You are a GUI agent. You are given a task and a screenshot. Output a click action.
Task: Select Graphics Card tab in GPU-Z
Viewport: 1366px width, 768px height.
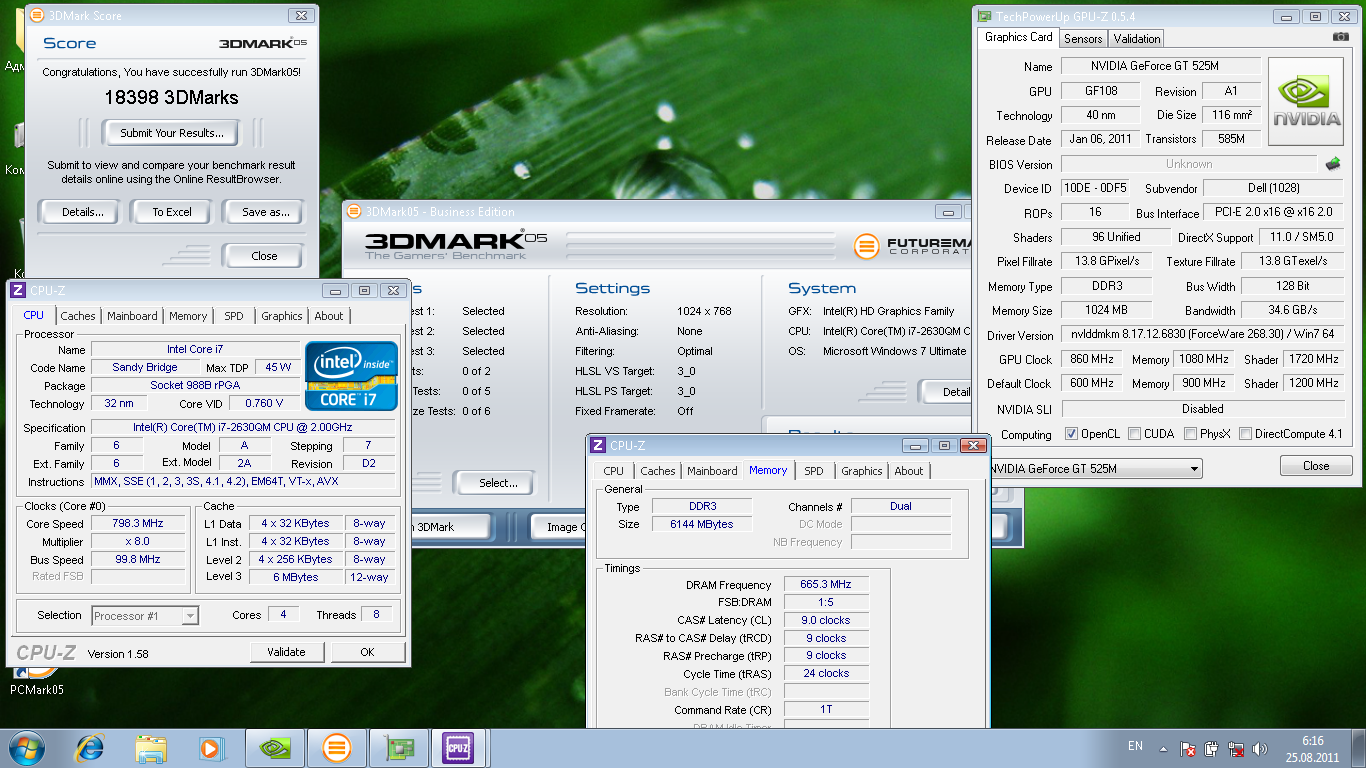pos(1018,37)
